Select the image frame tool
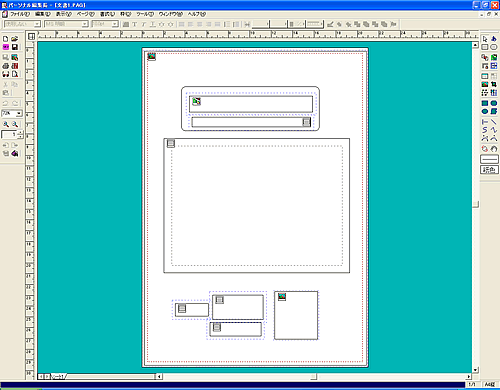Image resolution: width=500 pixels, height=390 pixels. pos(485,84)
